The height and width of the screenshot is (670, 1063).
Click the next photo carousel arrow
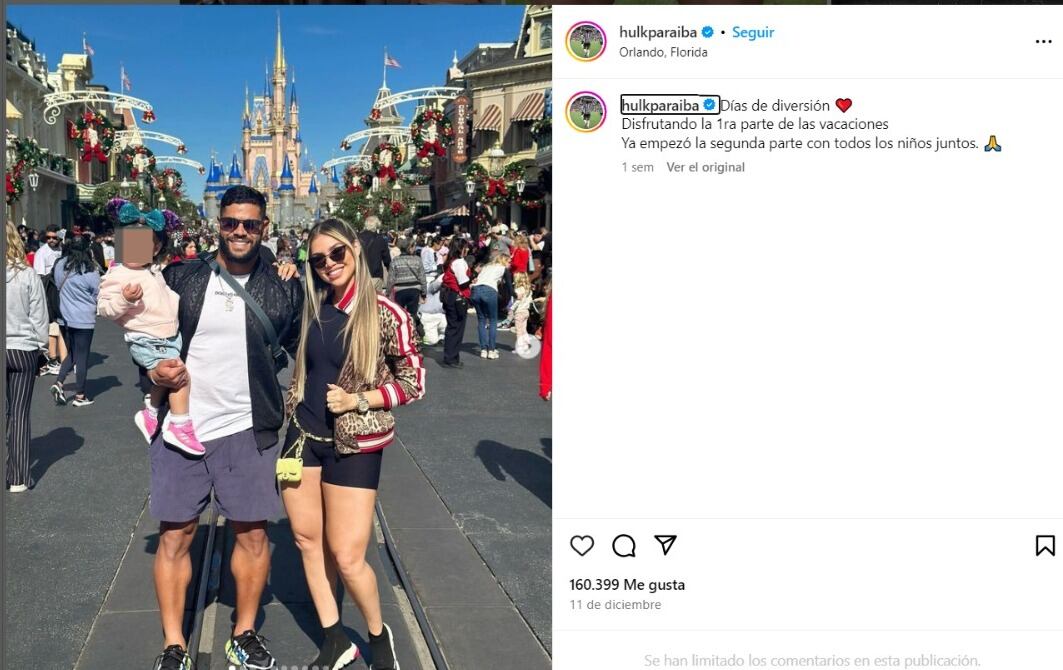pyautogui.click(x=527, y=347)
